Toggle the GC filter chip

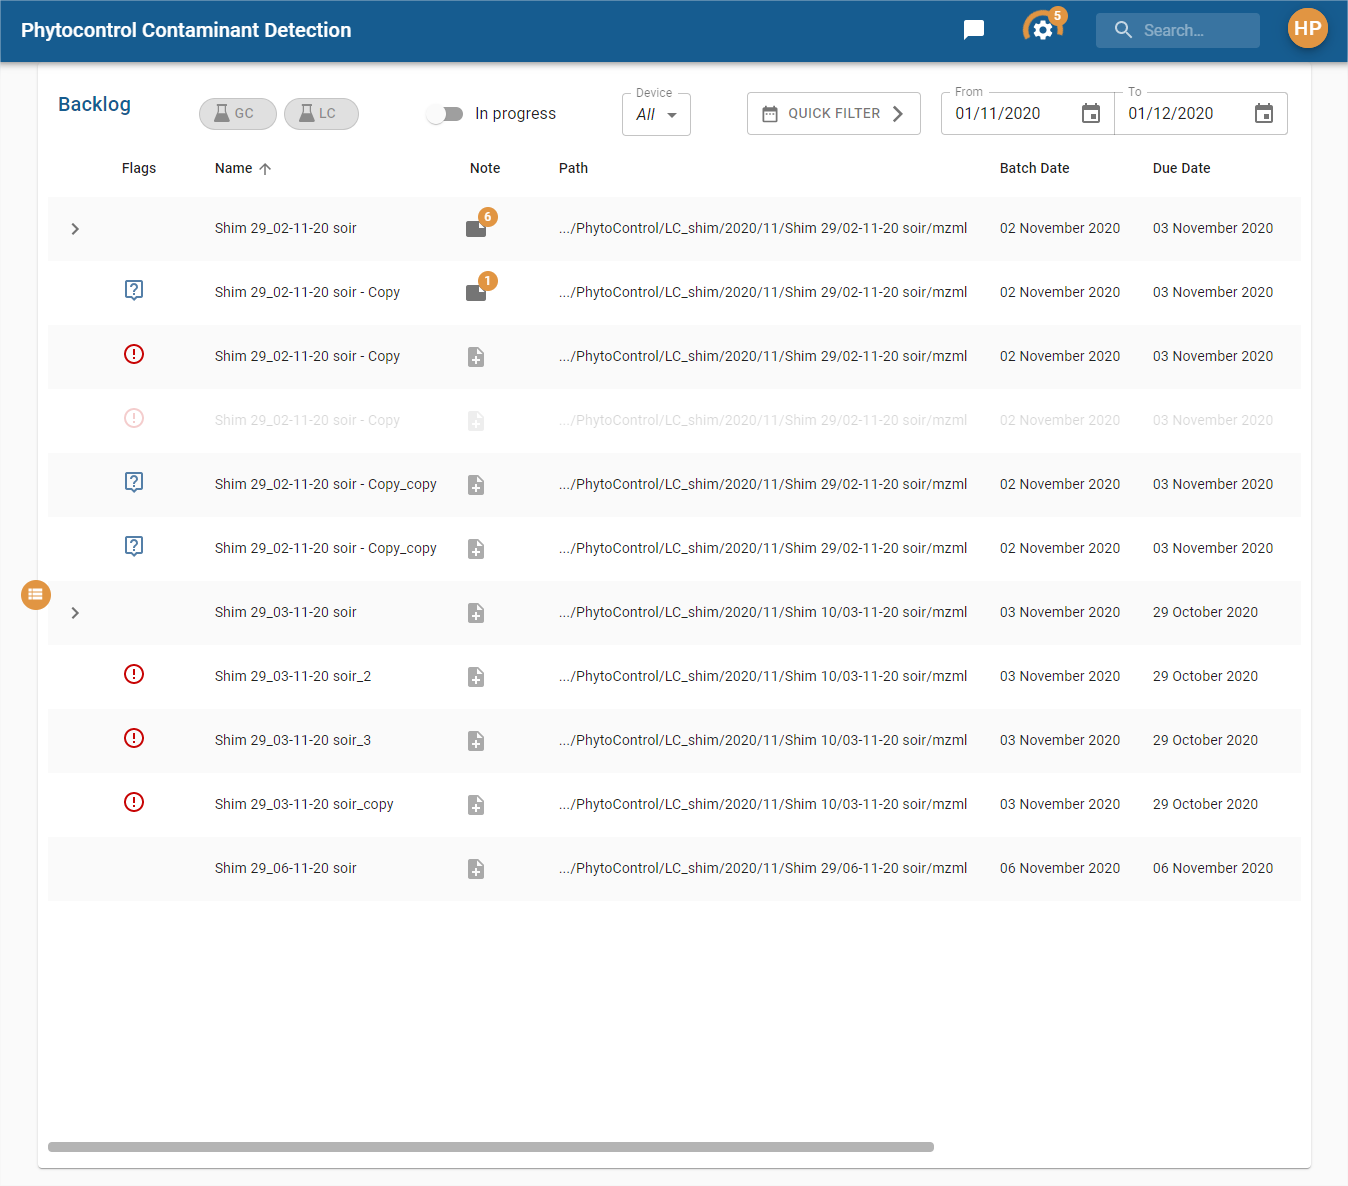coord(237,114)
